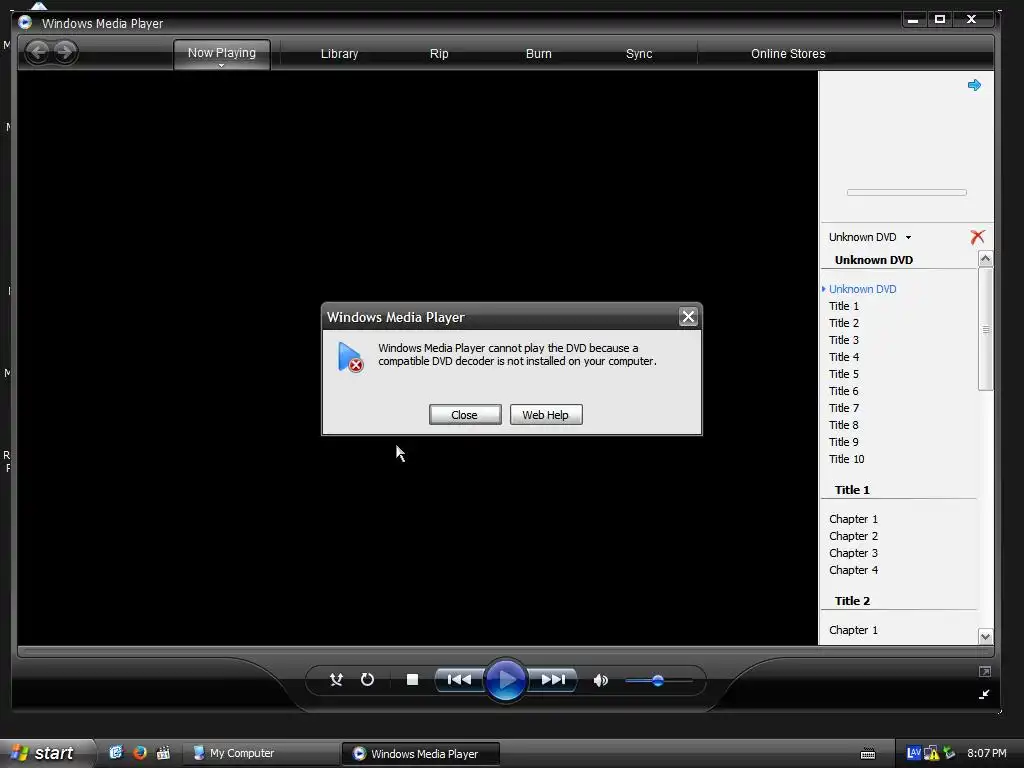The height and width of the screenshot is (768, 1024).
Task: Click the Internet Explorer quick launch icon
Action: (116, 752)
